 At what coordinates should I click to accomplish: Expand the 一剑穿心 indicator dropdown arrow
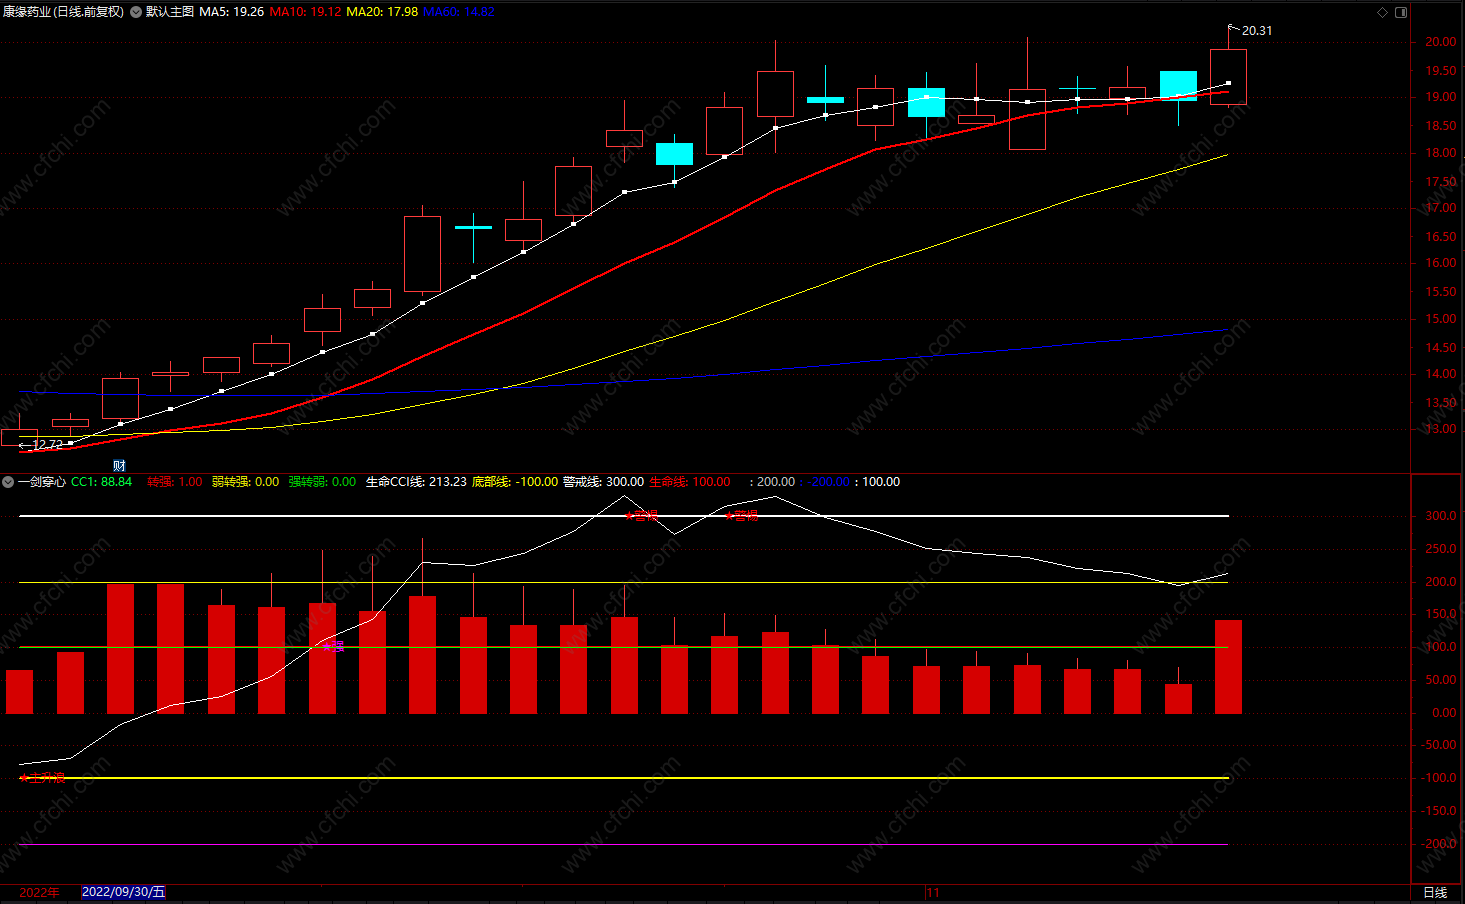tap(8, 482)
